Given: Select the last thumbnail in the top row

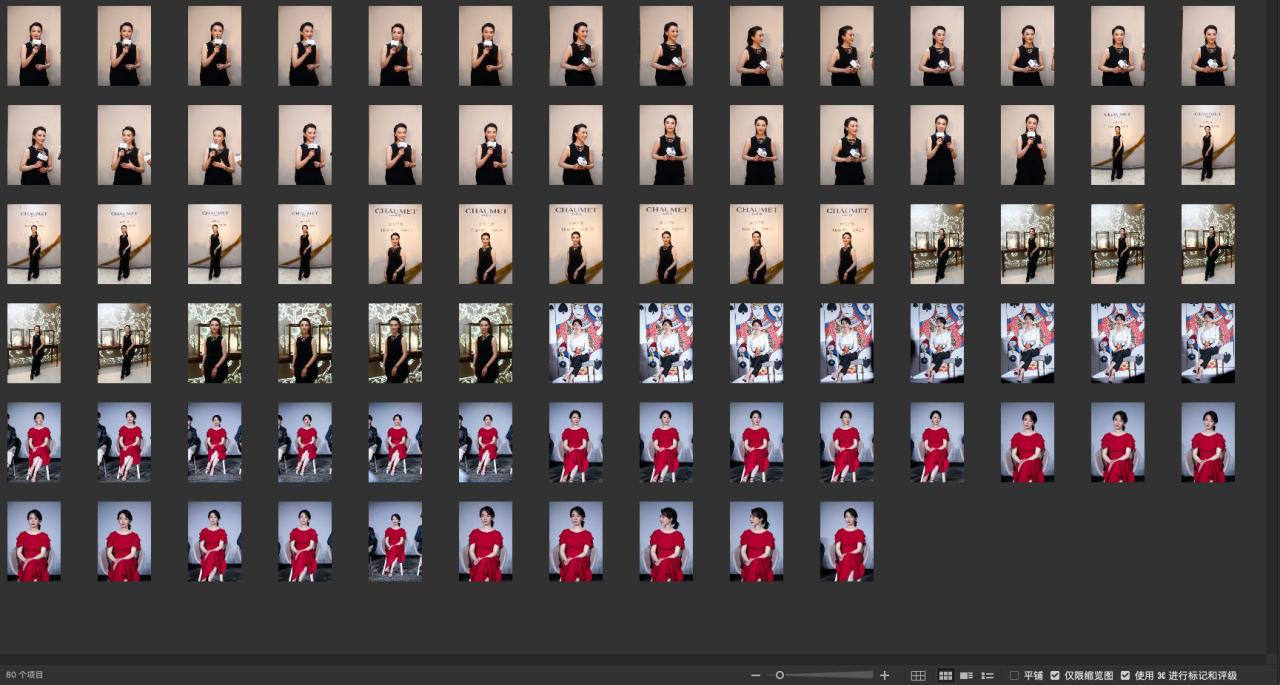Looking at the screenshot, I should pyautogui.click(x=1208, y=46).
